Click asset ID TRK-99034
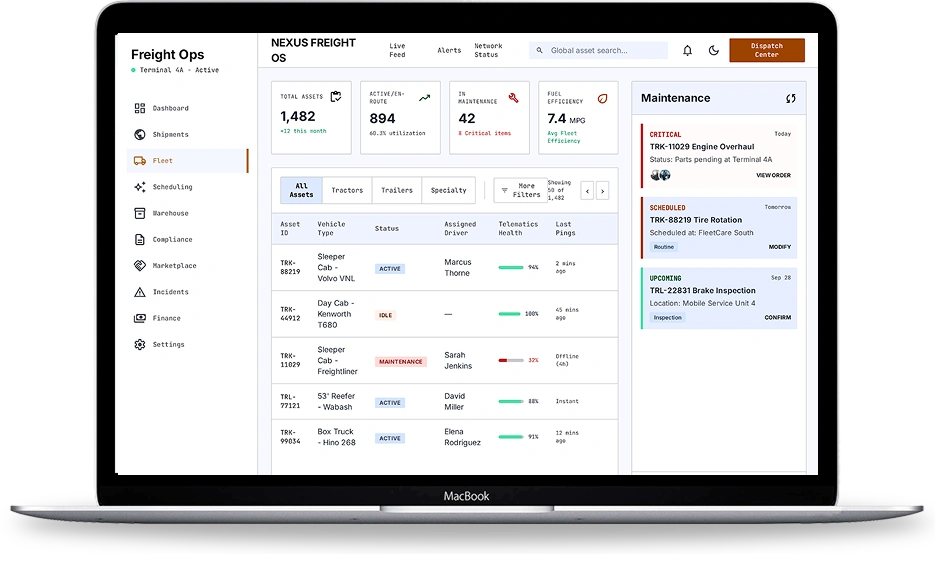Image resolution: width=935 pixels, height=574 pixels. [x=290, y=437]
